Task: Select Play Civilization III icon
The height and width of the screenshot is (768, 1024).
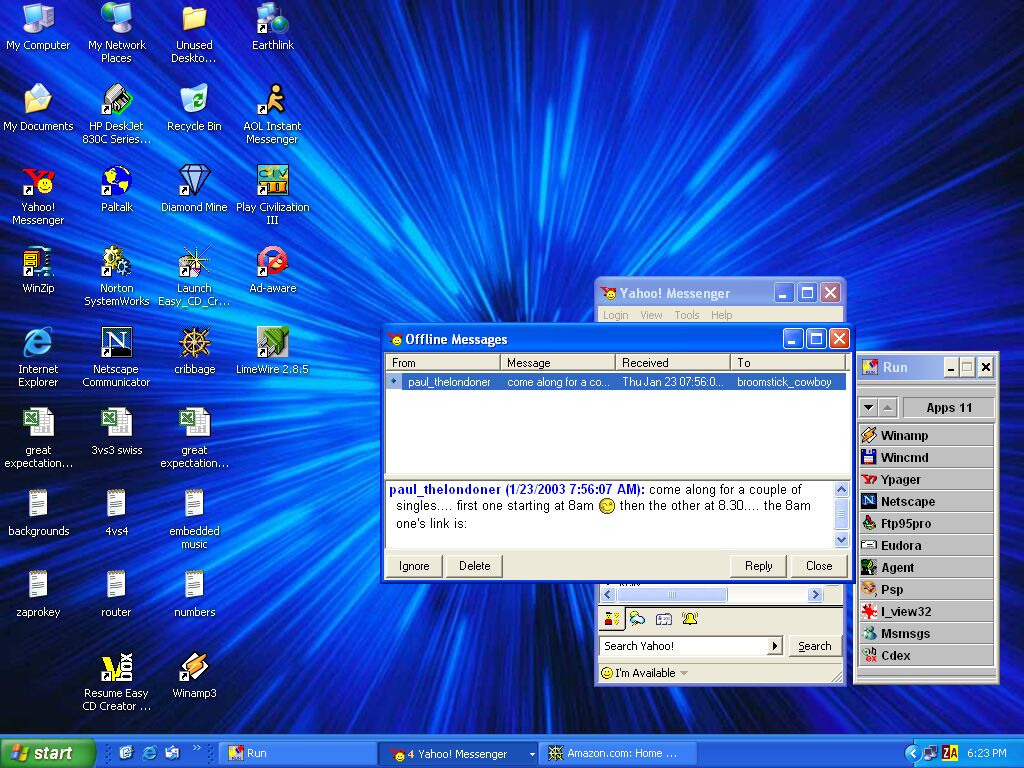Action: [x=272, y=195]
